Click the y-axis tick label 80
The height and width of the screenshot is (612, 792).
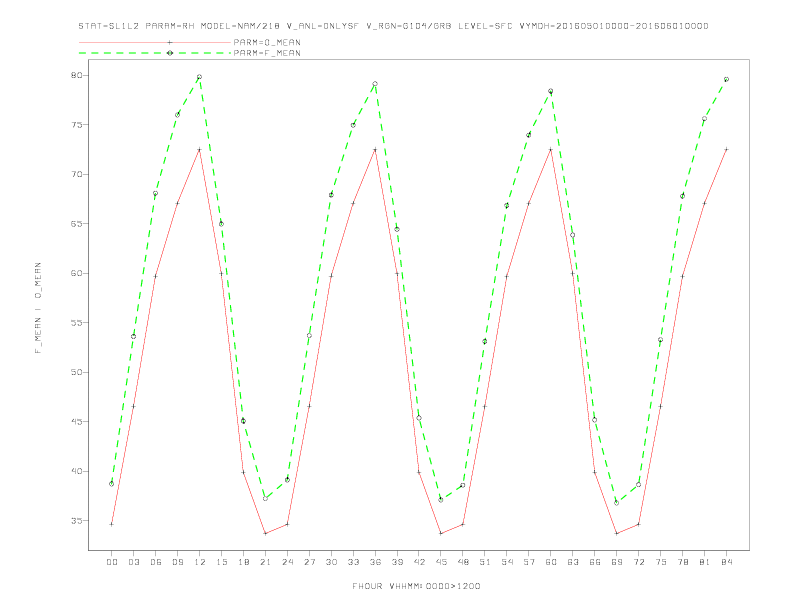[x=76, y=75]
